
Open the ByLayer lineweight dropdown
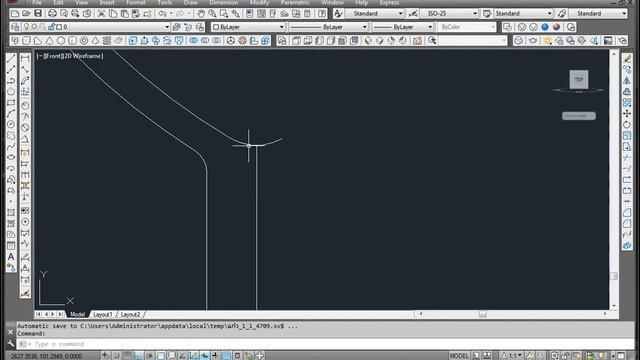[402, 27]
